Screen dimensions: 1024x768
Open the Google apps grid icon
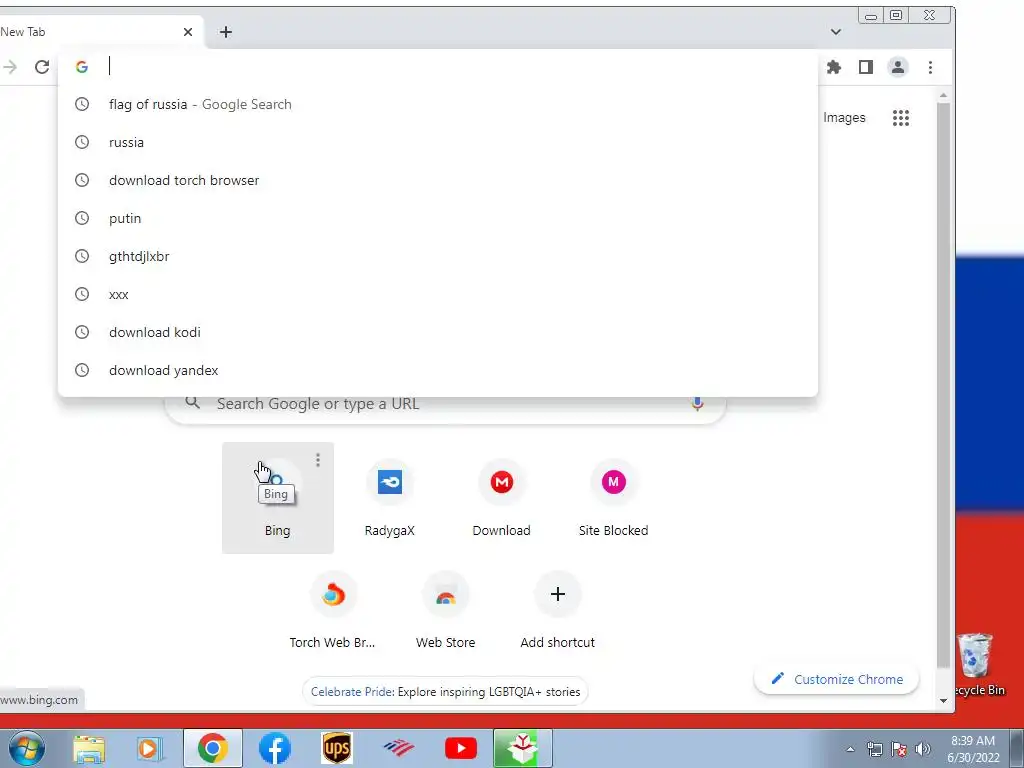[901, 118]
